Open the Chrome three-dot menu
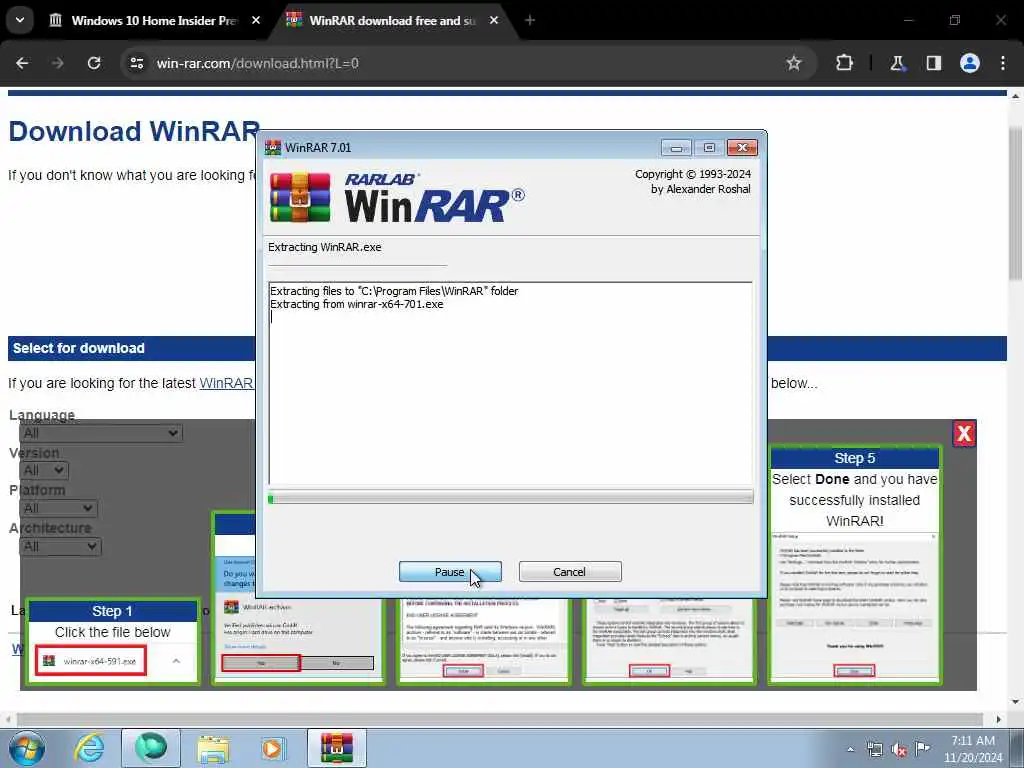 pos(1003,63)
